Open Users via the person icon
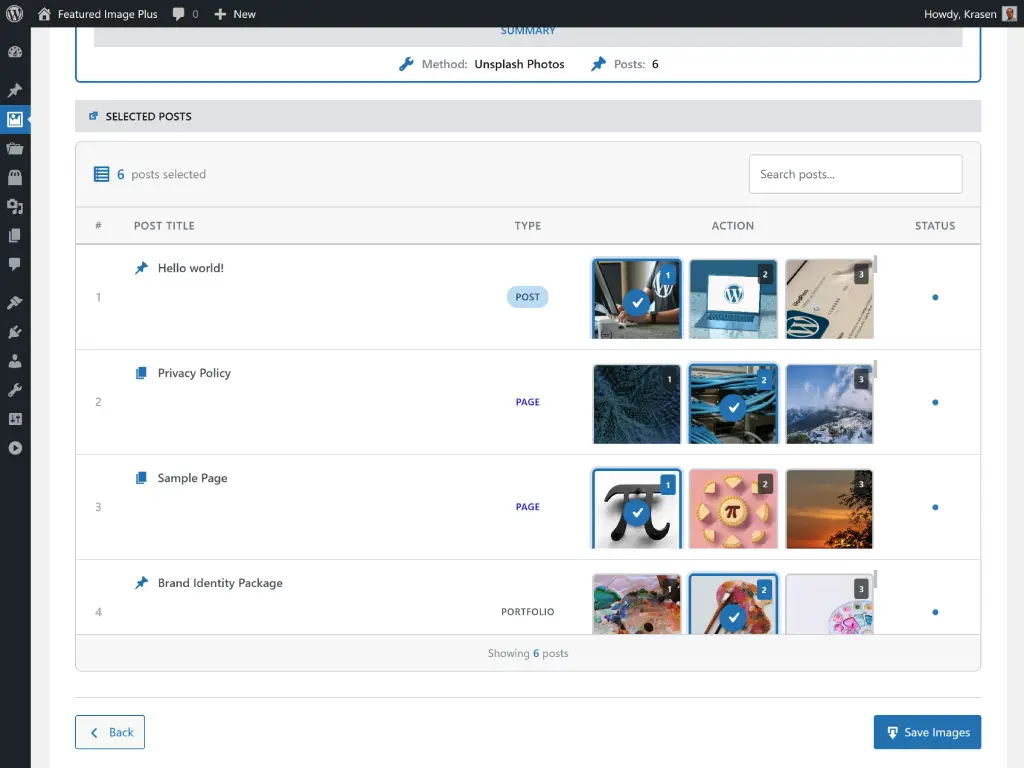The height and width of the screenshot is (768, 1024). click(16, 359)
